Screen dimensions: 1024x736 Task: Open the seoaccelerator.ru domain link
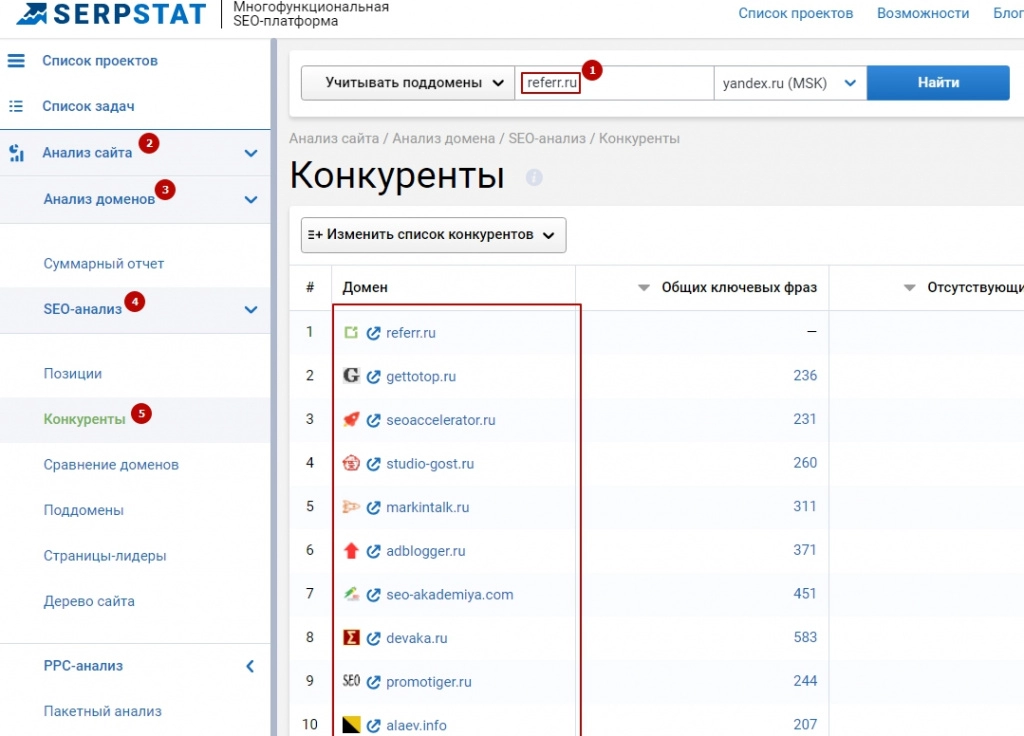(x=441, y=421)
